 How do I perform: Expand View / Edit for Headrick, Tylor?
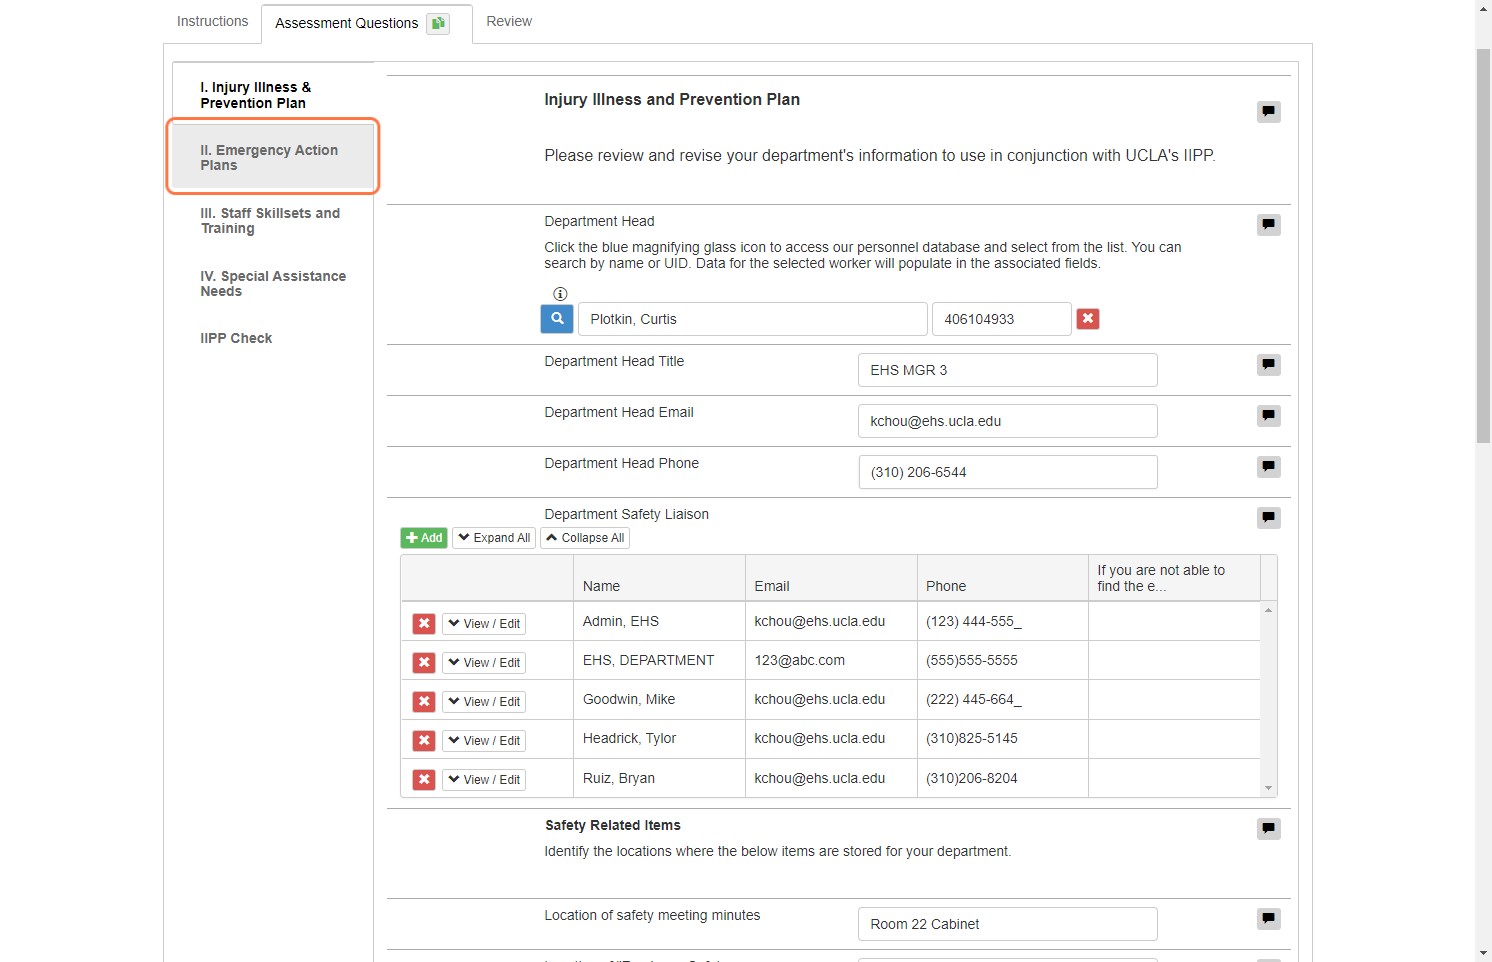pos(484,741)
